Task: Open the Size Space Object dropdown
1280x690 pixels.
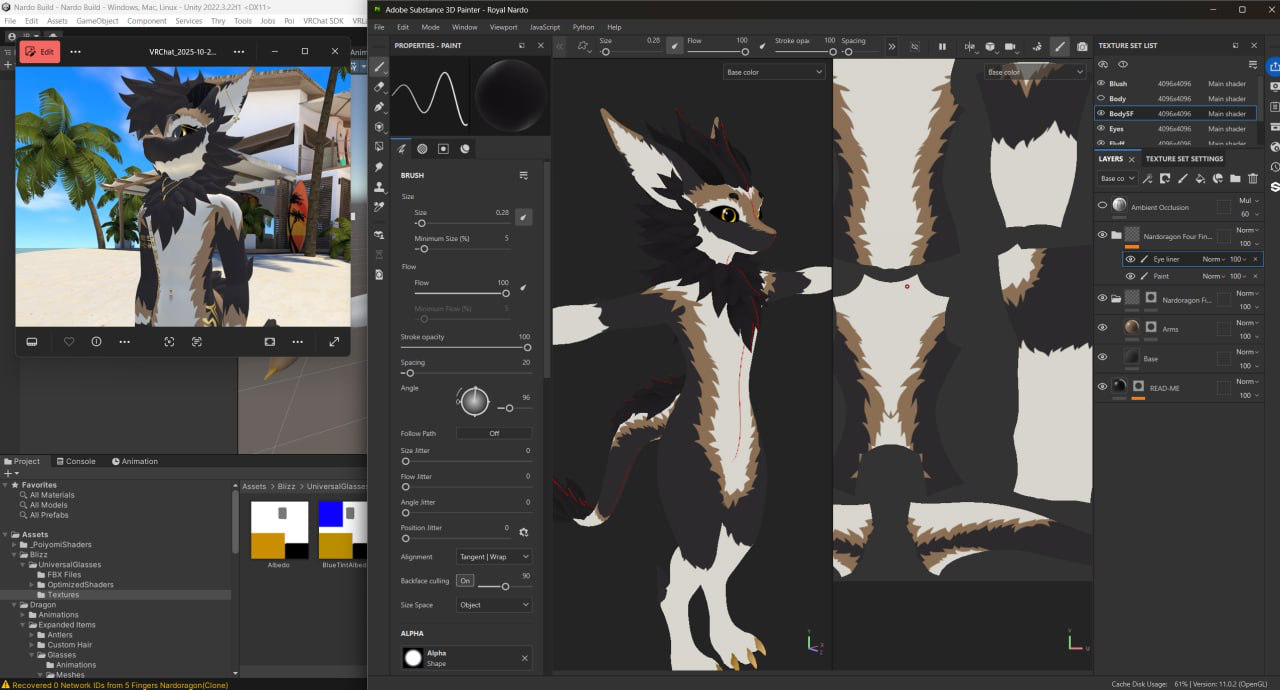Action: [494, 605]
